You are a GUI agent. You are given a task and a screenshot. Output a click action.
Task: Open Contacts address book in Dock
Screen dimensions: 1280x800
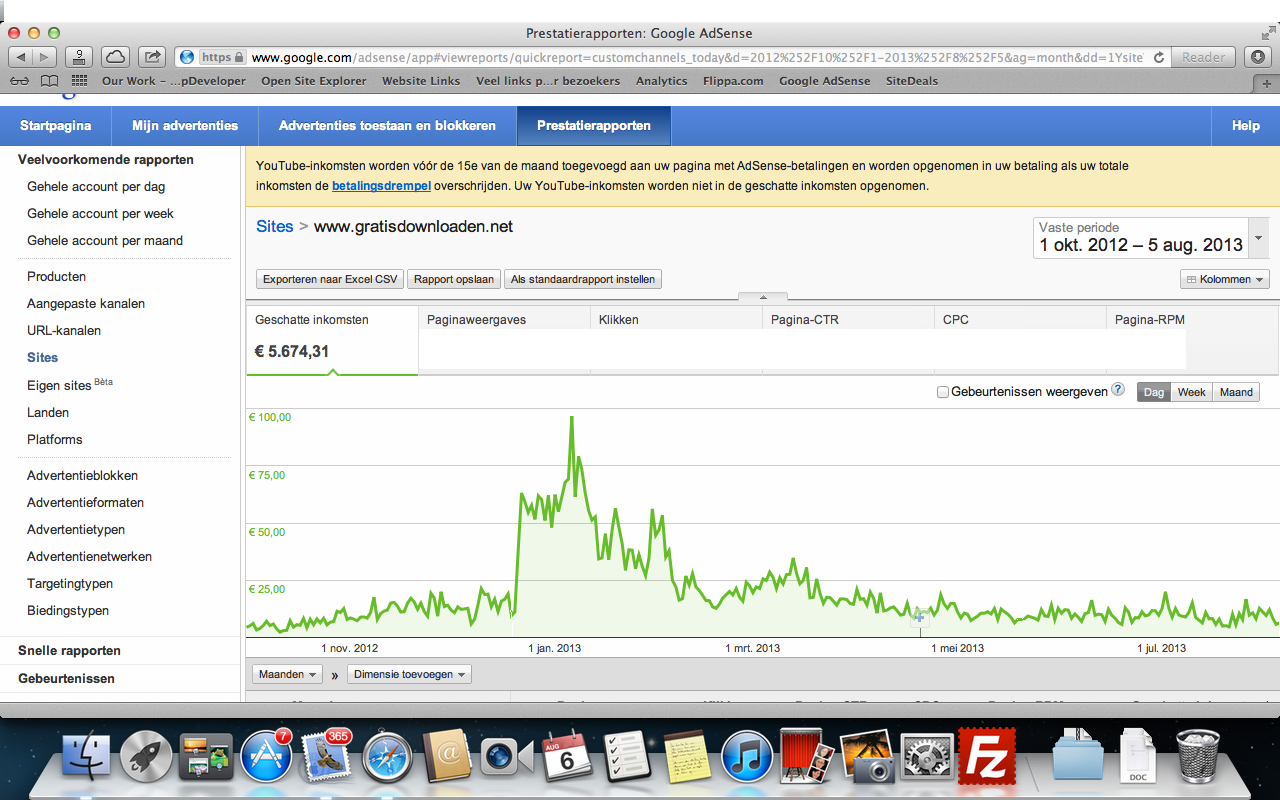447,756
